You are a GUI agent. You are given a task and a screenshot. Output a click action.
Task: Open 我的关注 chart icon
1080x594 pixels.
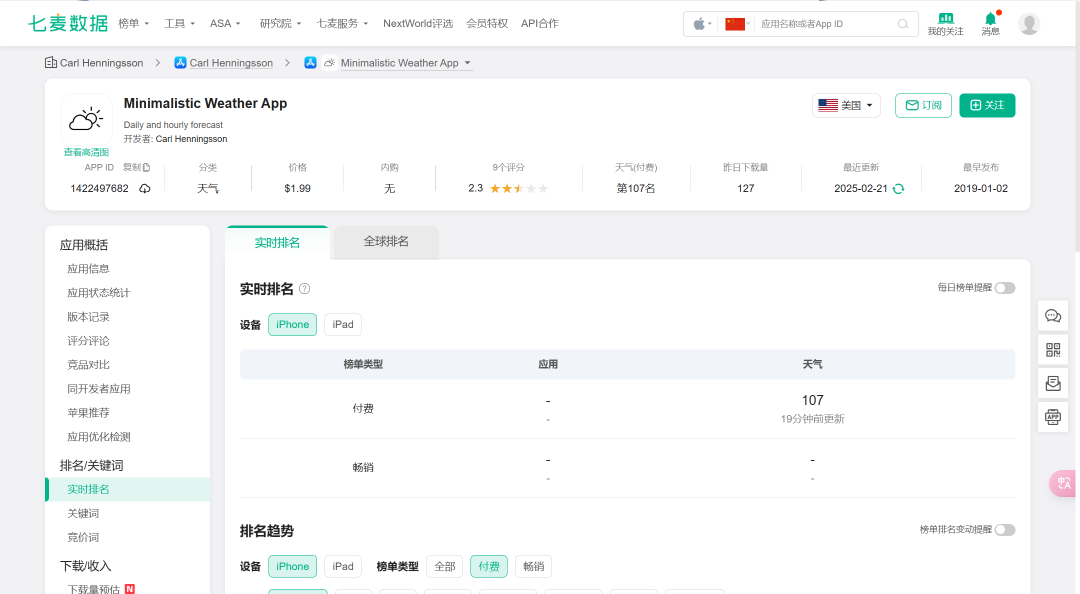pos(946,19)
